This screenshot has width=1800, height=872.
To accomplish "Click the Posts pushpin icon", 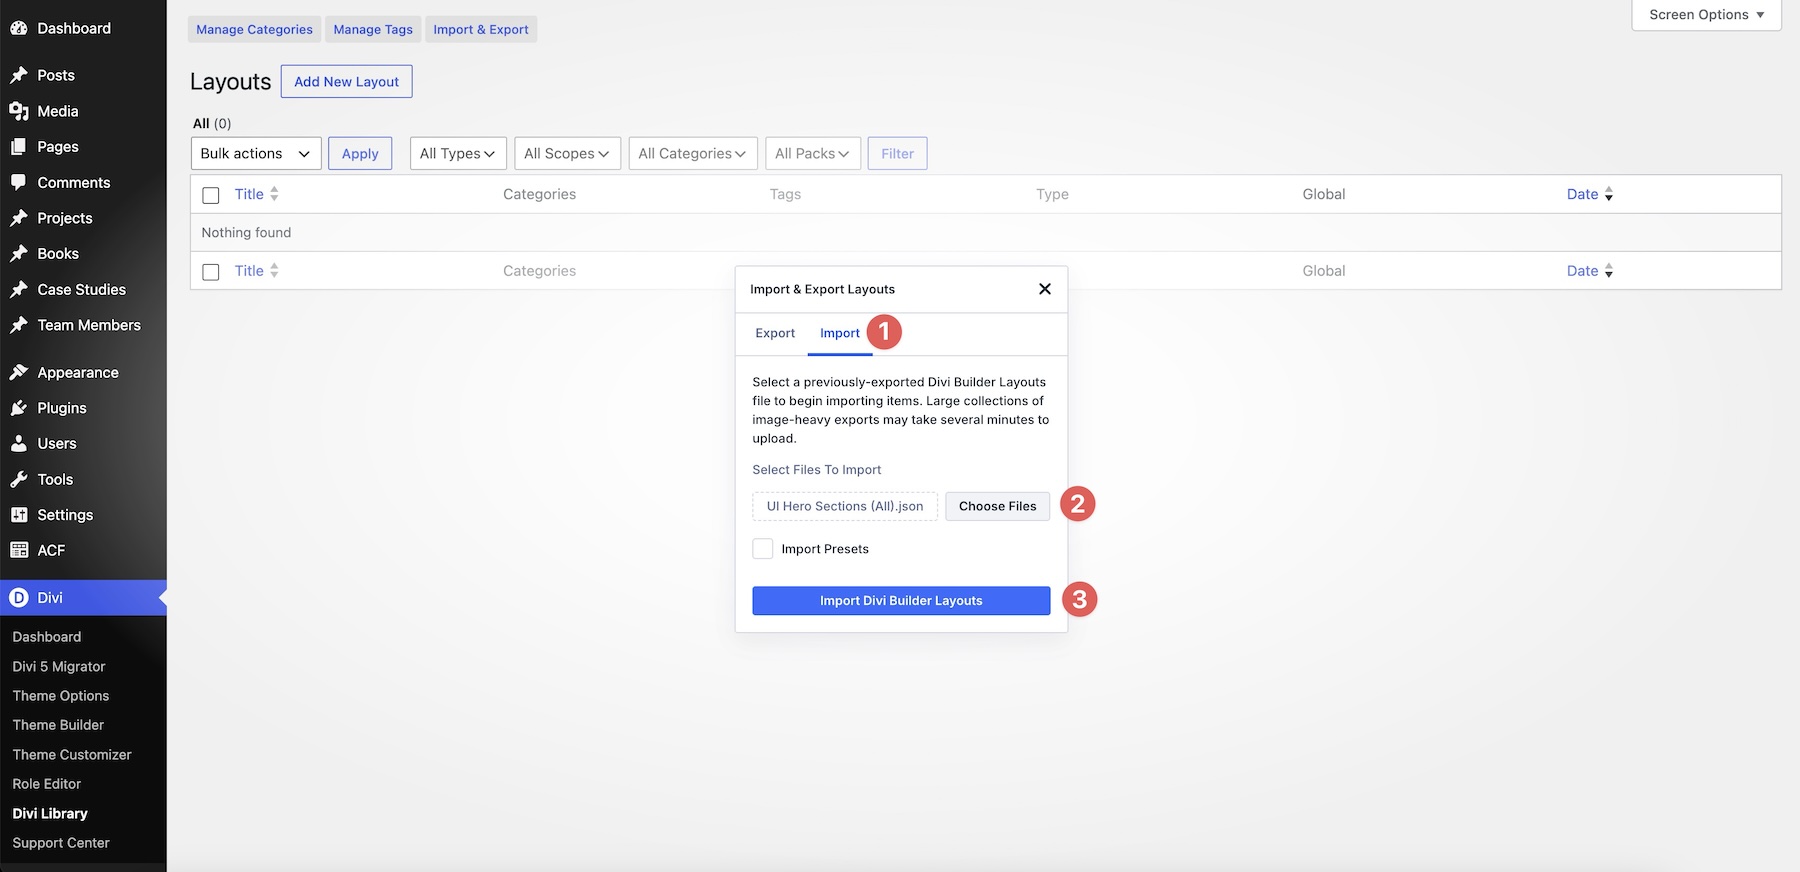I will pos(19,75).
